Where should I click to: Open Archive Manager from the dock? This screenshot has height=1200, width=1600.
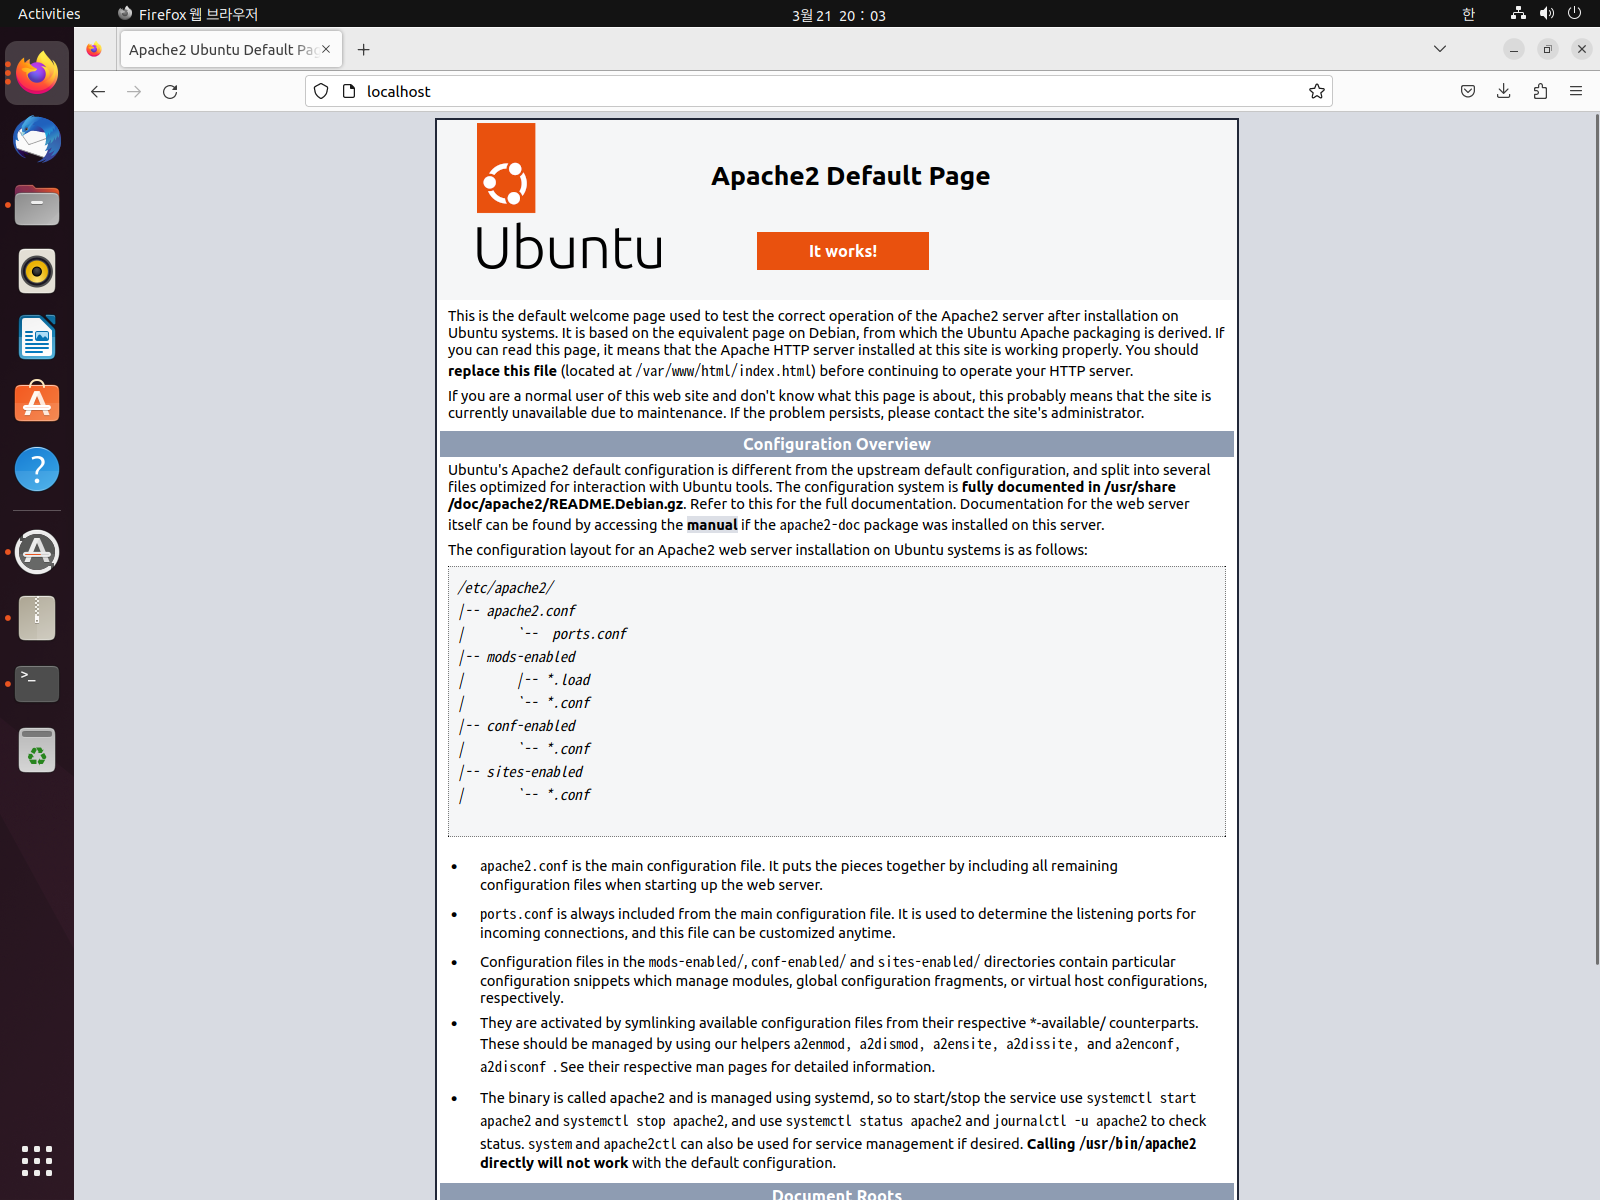(x=37, y=618)
